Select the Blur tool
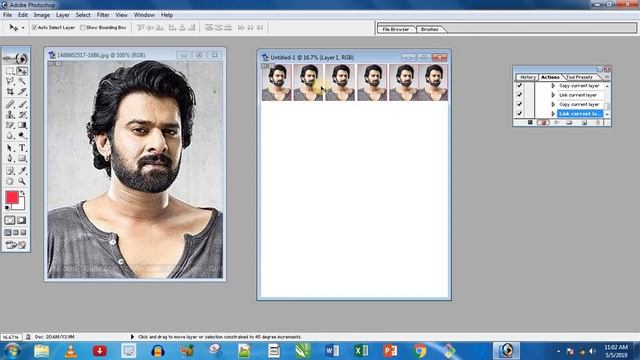The height and width of the screenshot is (360, 640). [x=10, y=136]
